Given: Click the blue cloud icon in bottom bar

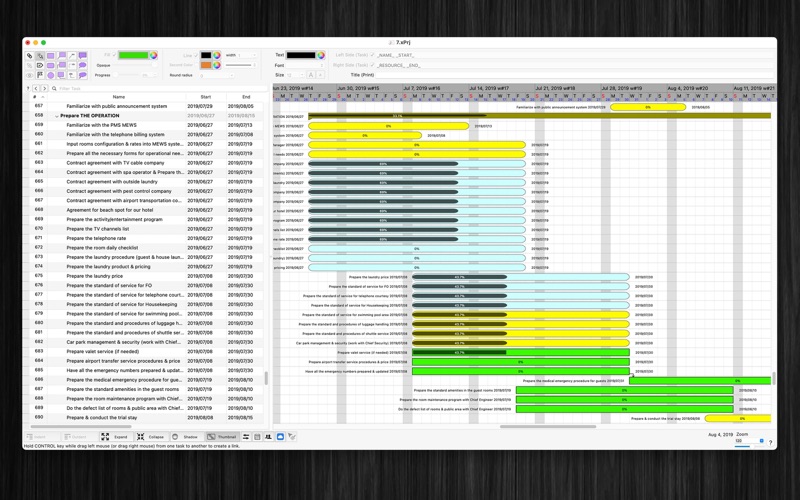Looking at the screenshot, I should 280,437.
